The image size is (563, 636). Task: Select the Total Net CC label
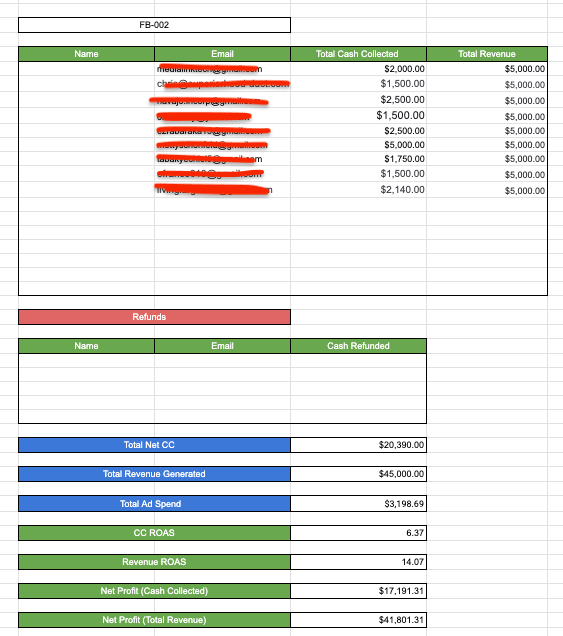click(154, 445)
